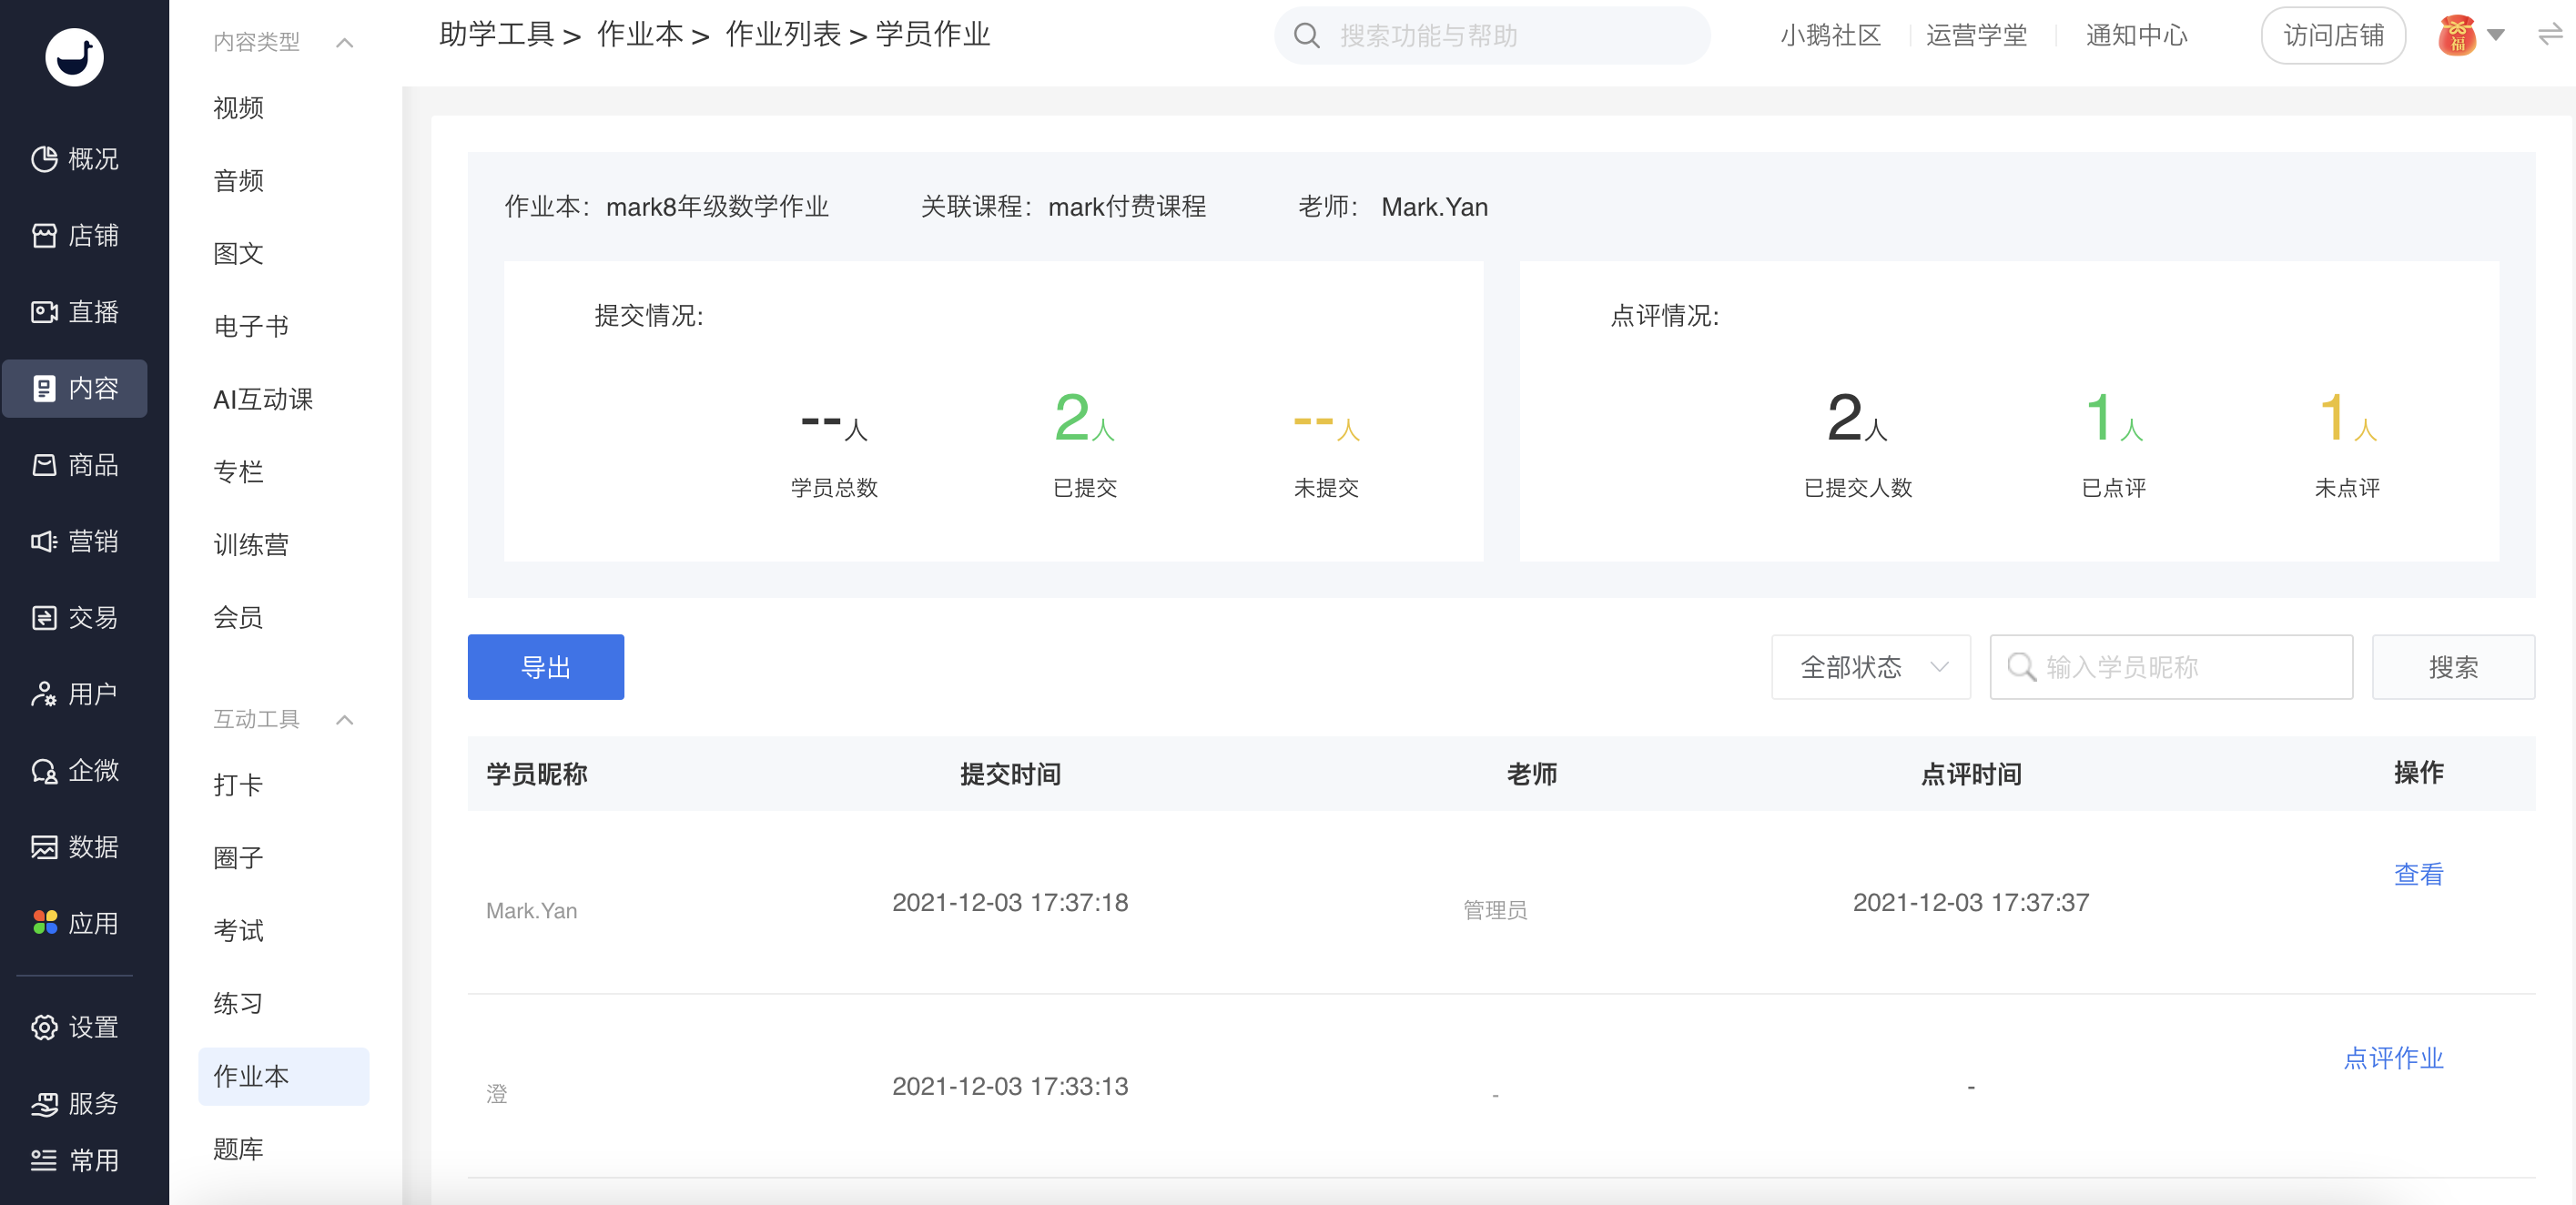The image size is (2576, 1205).
Task: Open 直播 live broadcast sidebar icon
Action: [x=44, y=312]
